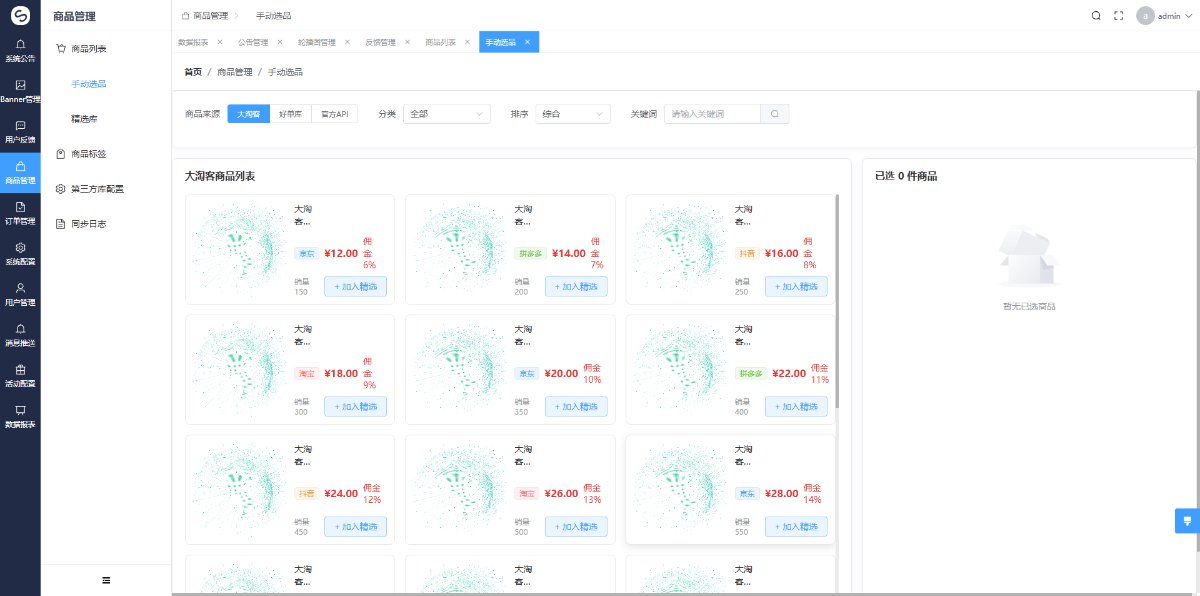Collapse the submenu with hamburger icon
This screenshot has height=596, width=1200.
106,580
